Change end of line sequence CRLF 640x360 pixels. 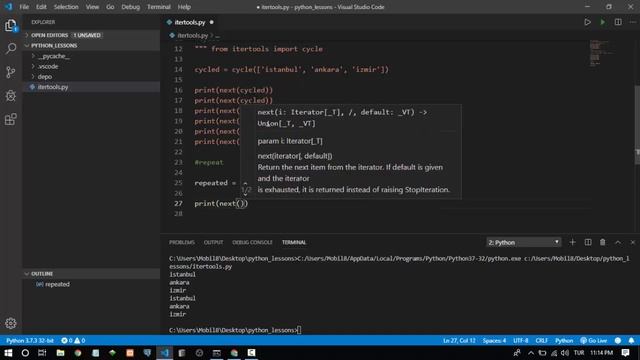542,340
